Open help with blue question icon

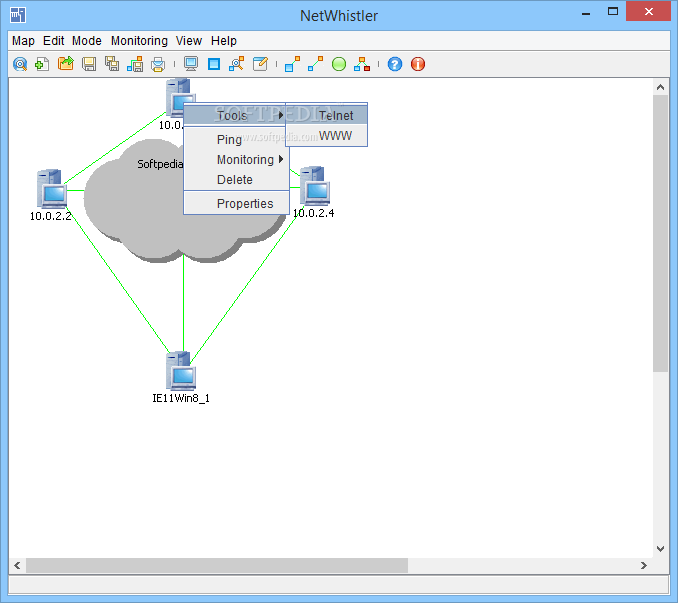coord(395,64)
